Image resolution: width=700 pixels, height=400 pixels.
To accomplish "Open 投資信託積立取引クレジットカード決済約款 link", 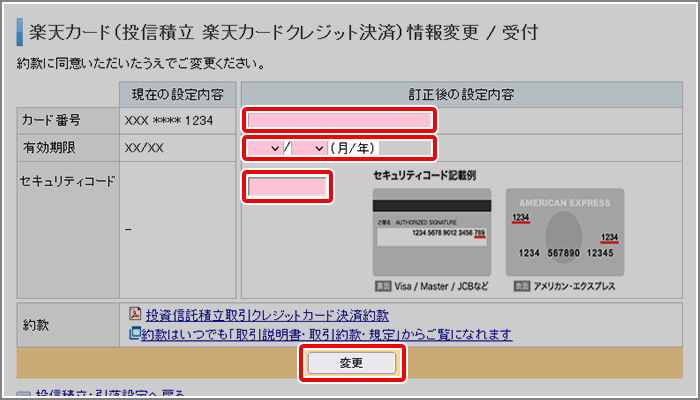I will tap(267, 316).
